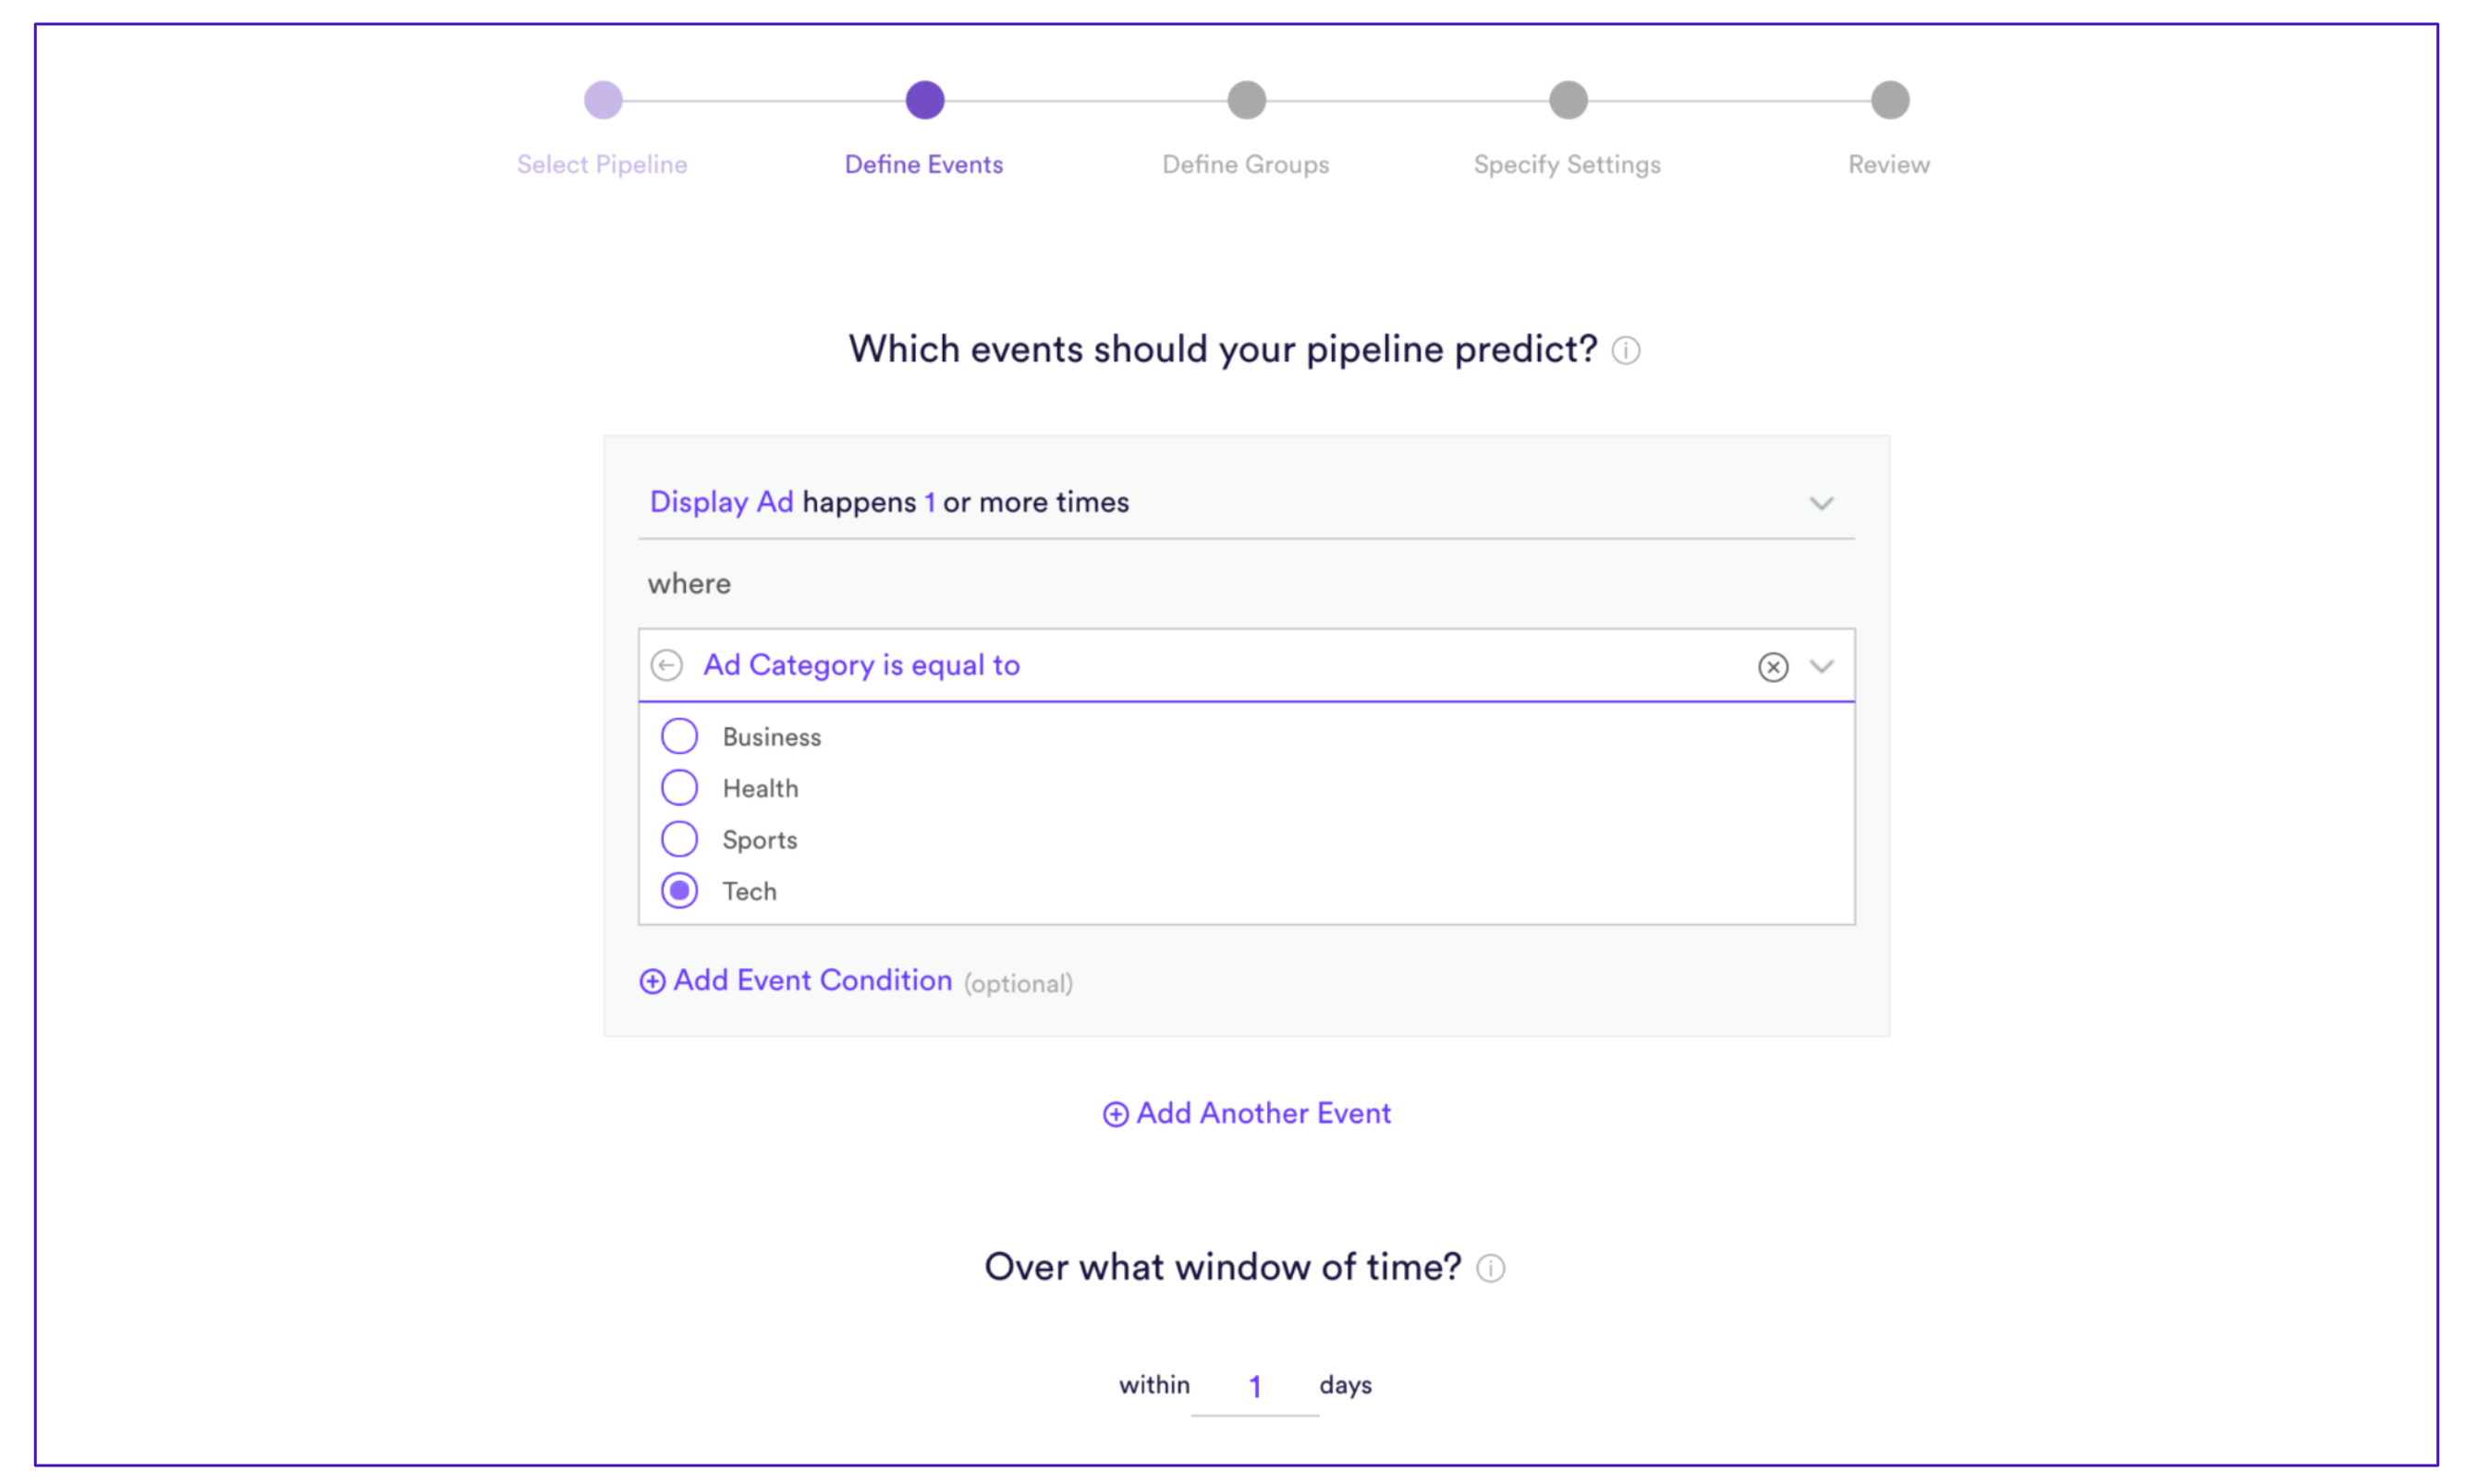Open the Display Ad event selector
The image size is (2477, 1484).
721,502
